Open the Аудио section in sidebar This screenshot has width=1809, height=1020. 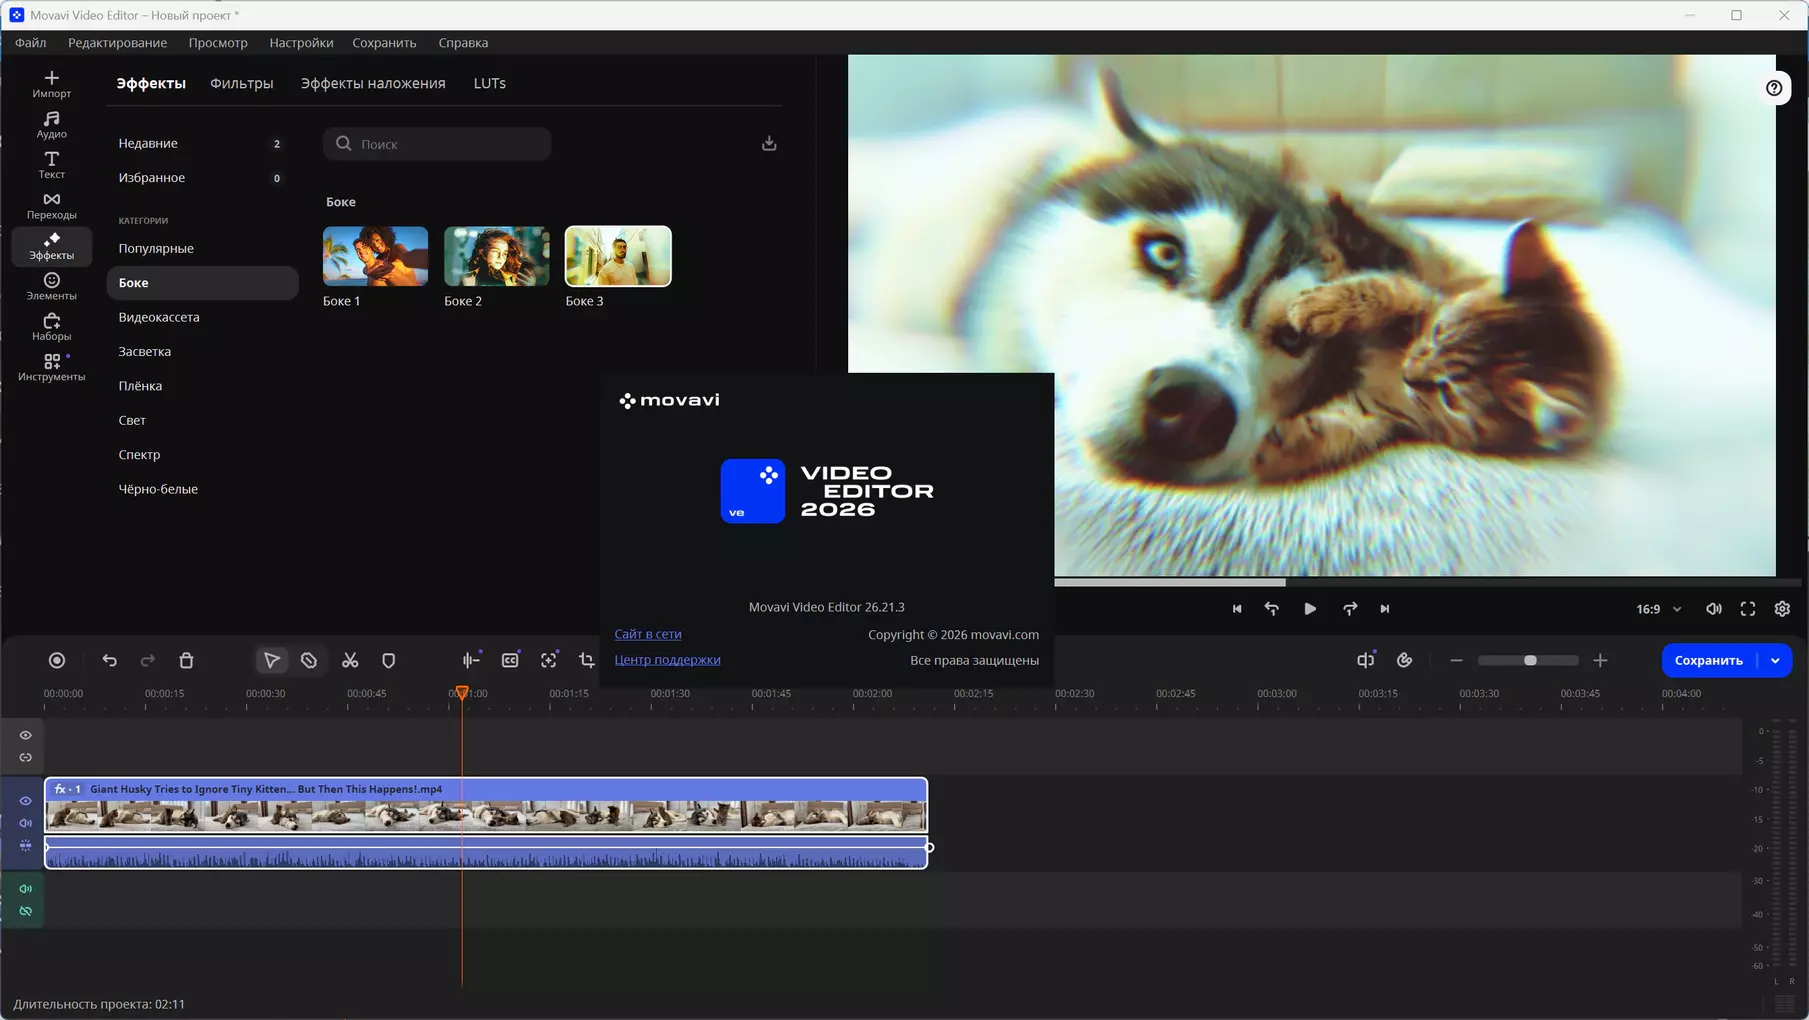tap(51, 125)
